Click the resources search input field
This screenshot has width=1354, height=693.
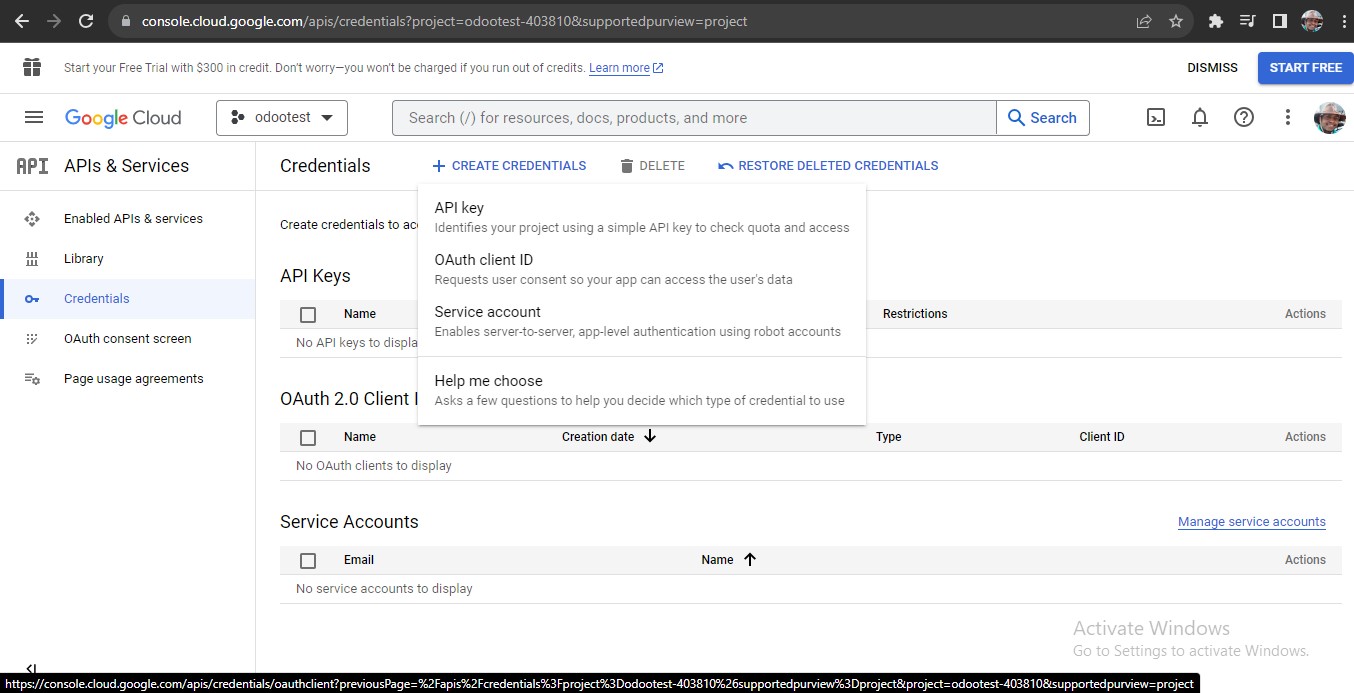click(694, 118)
